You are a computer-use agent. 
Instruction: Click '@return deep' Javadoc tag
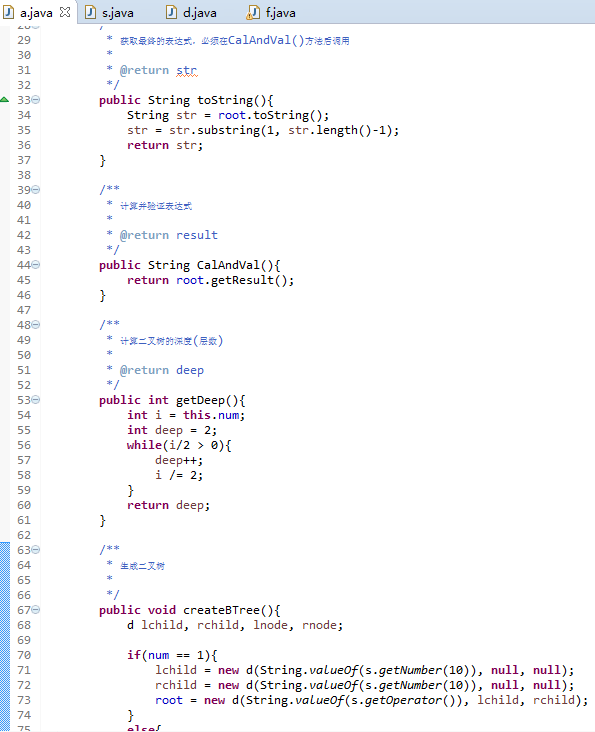tap(161, 370)
